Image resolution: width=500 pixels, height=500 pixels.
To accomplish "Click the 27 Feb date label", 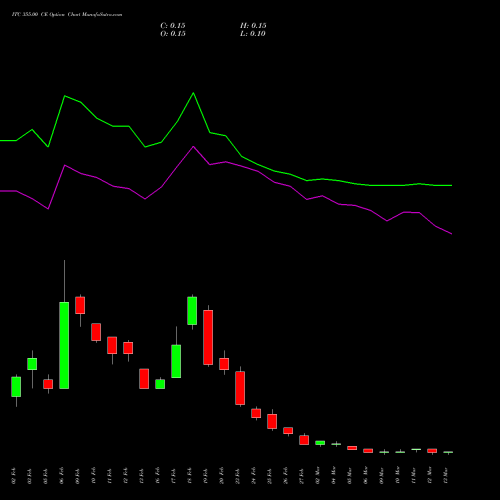I will click(x=302, y=476).
